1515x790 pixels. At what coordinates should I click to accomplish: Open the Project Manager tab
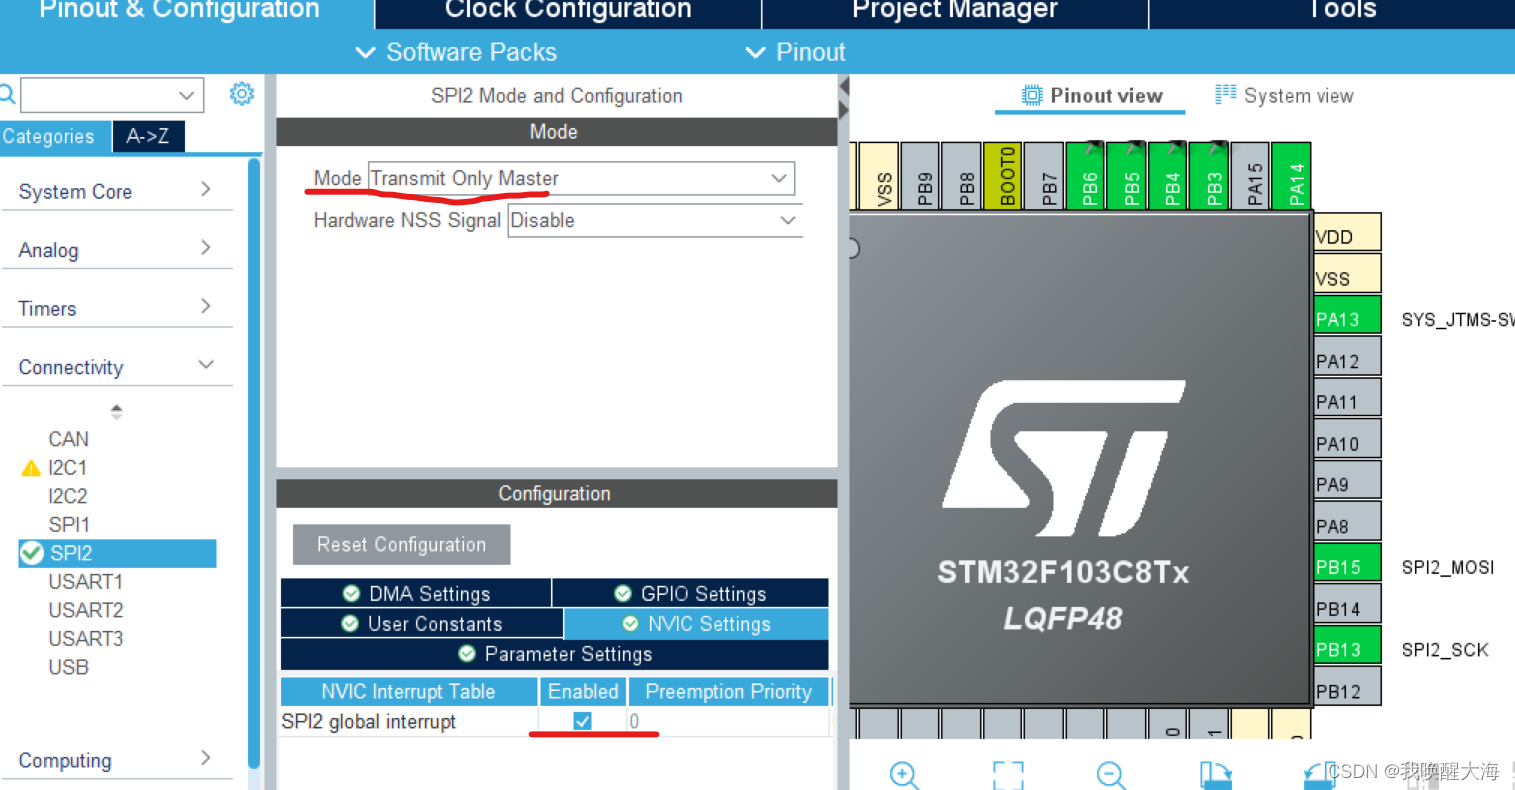[x=952, y=11]
